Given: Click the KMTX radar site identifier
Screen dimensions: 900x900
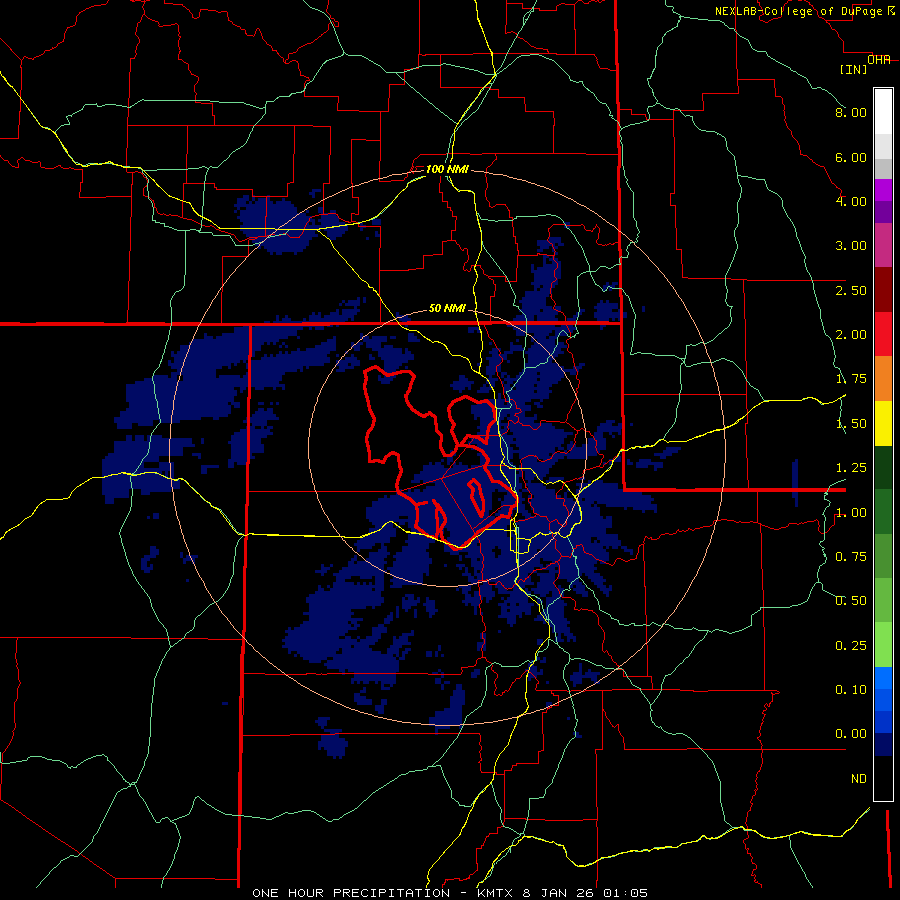Looking at the screenshot, I should point(496,893).
